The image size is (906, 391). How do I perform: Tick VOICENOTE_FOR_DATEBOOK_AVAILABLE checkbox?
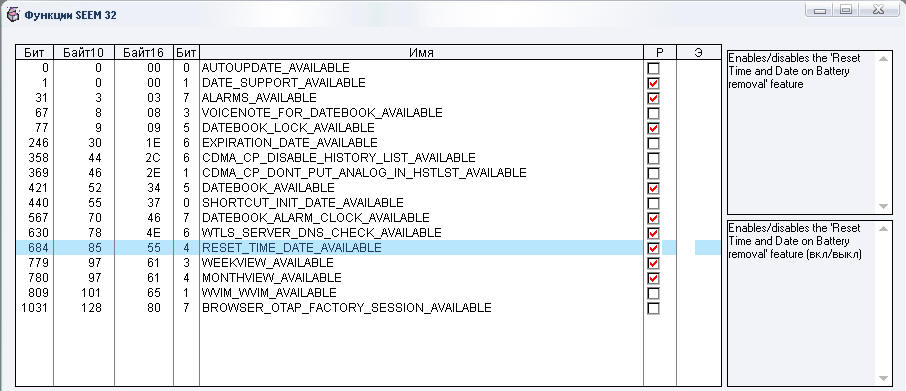(x=653, y=113)
